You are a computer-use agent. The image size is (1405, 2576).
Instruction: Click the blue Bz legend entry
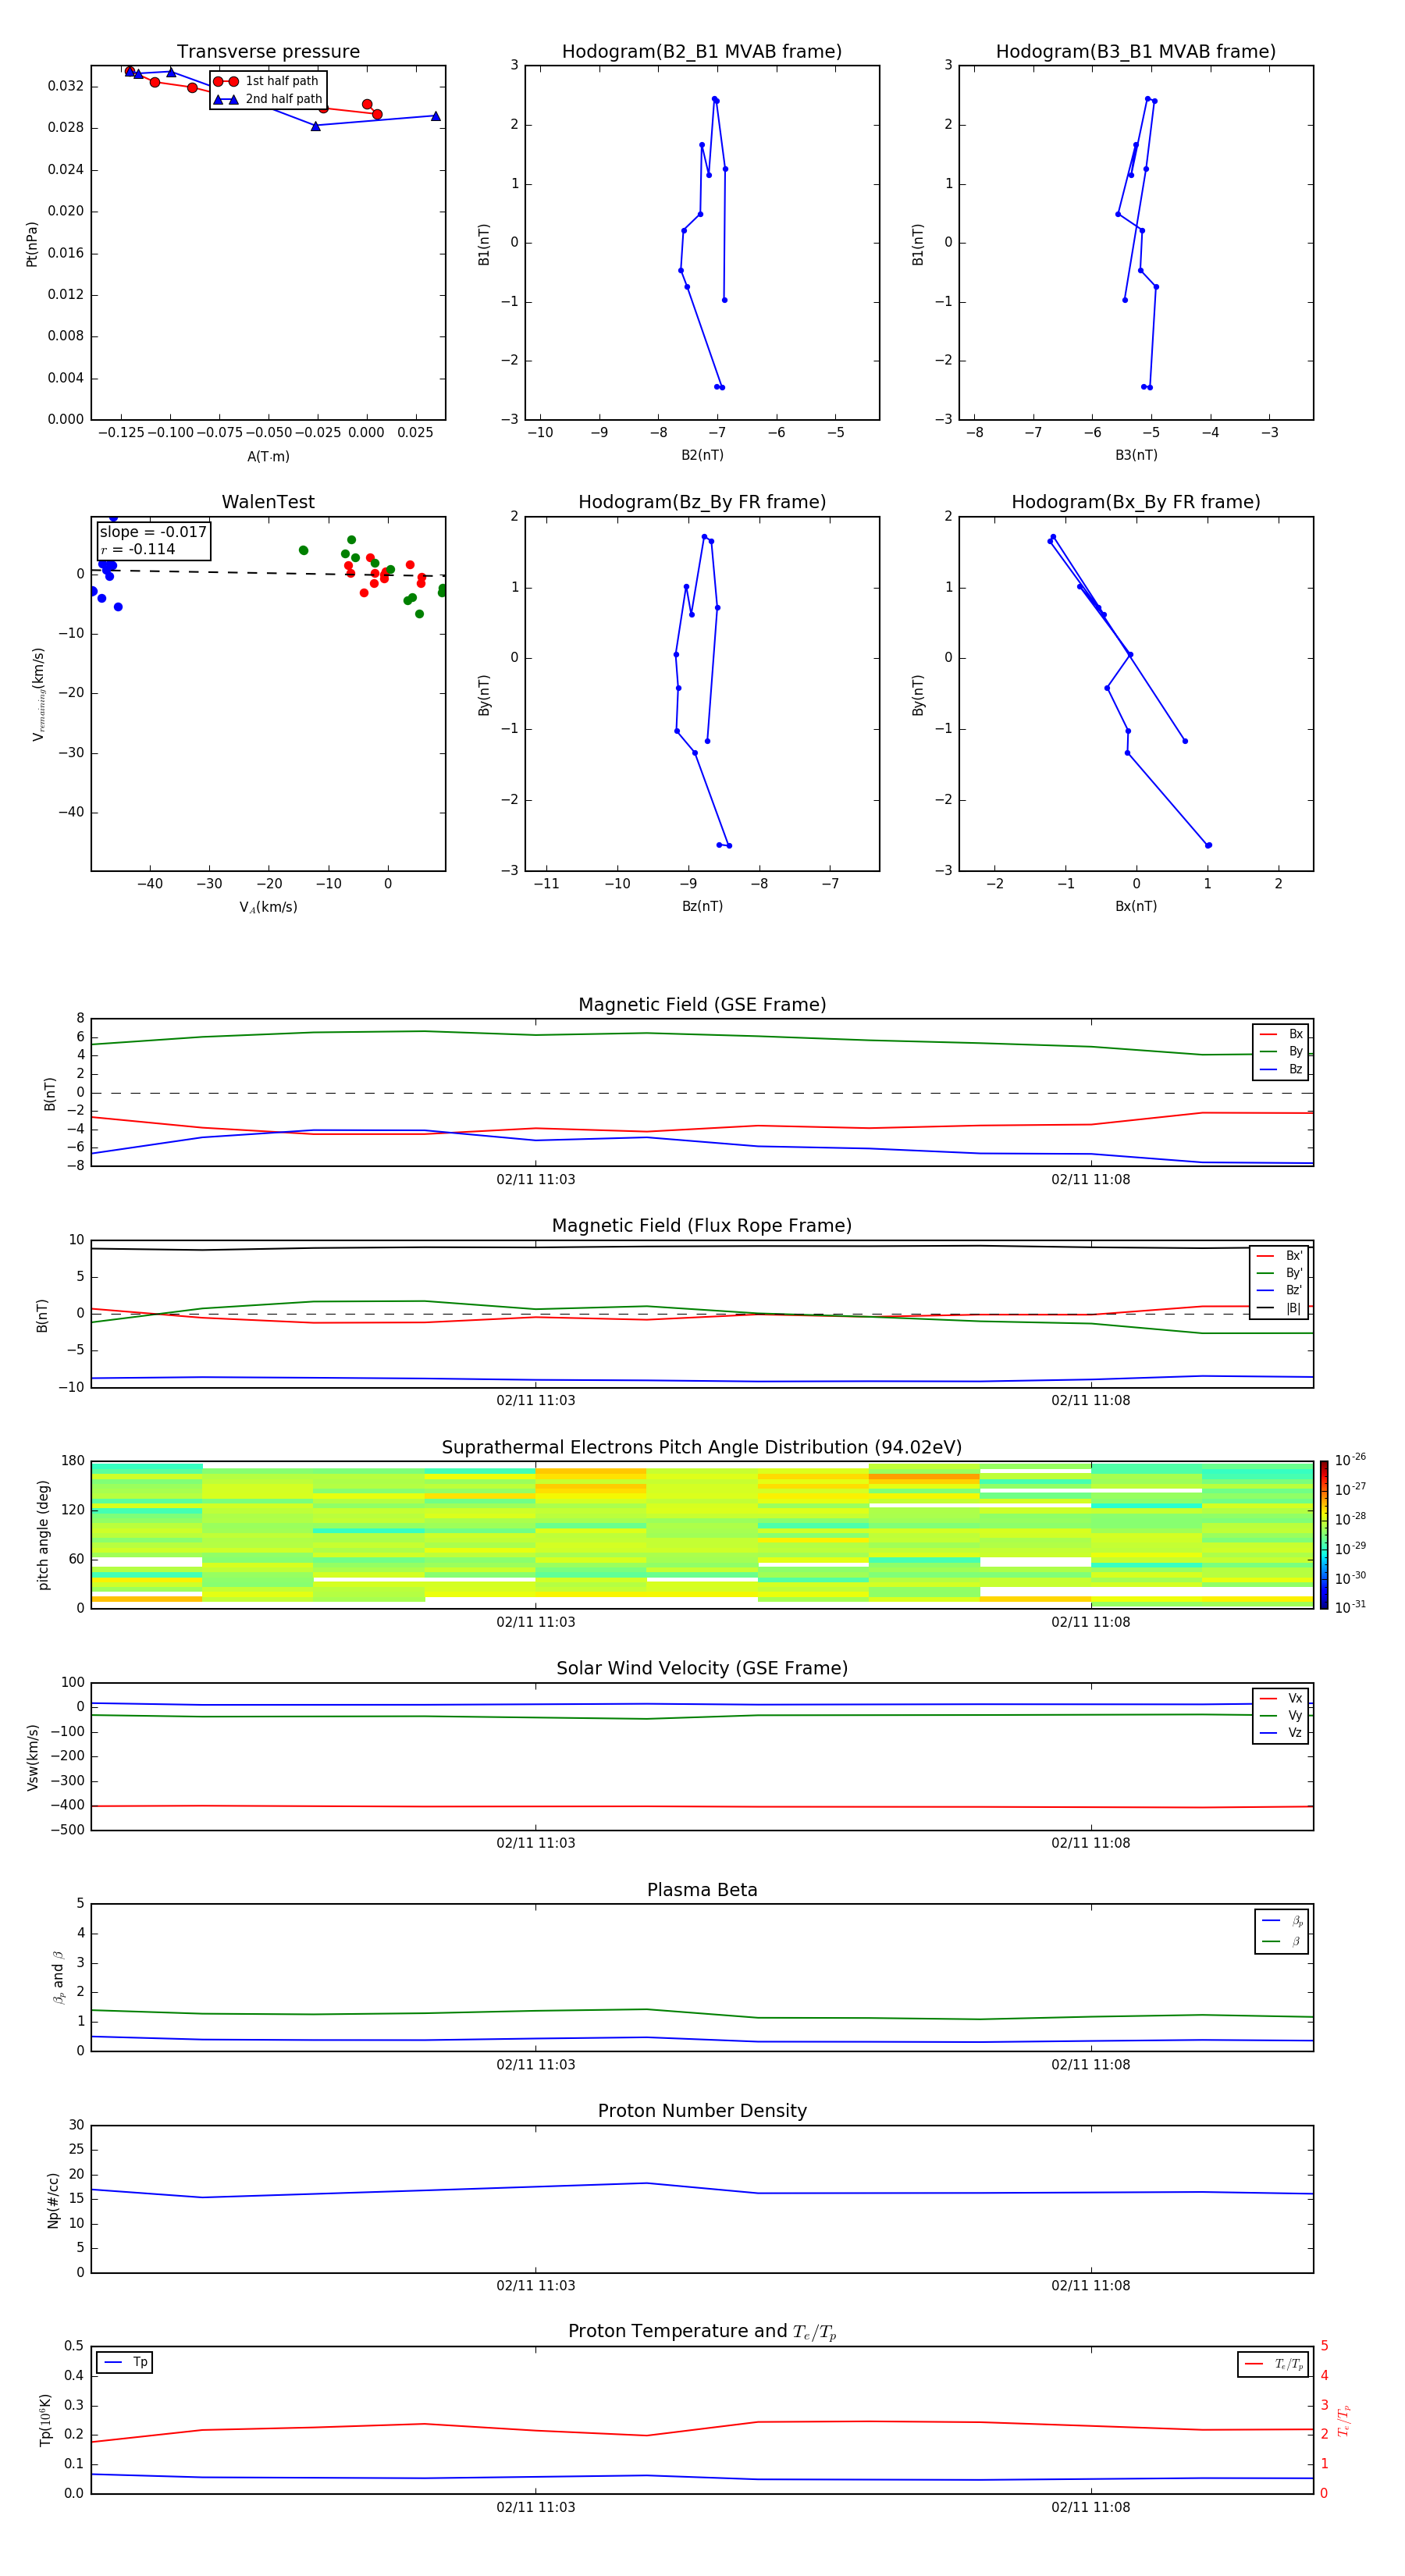point(1281,1069)
